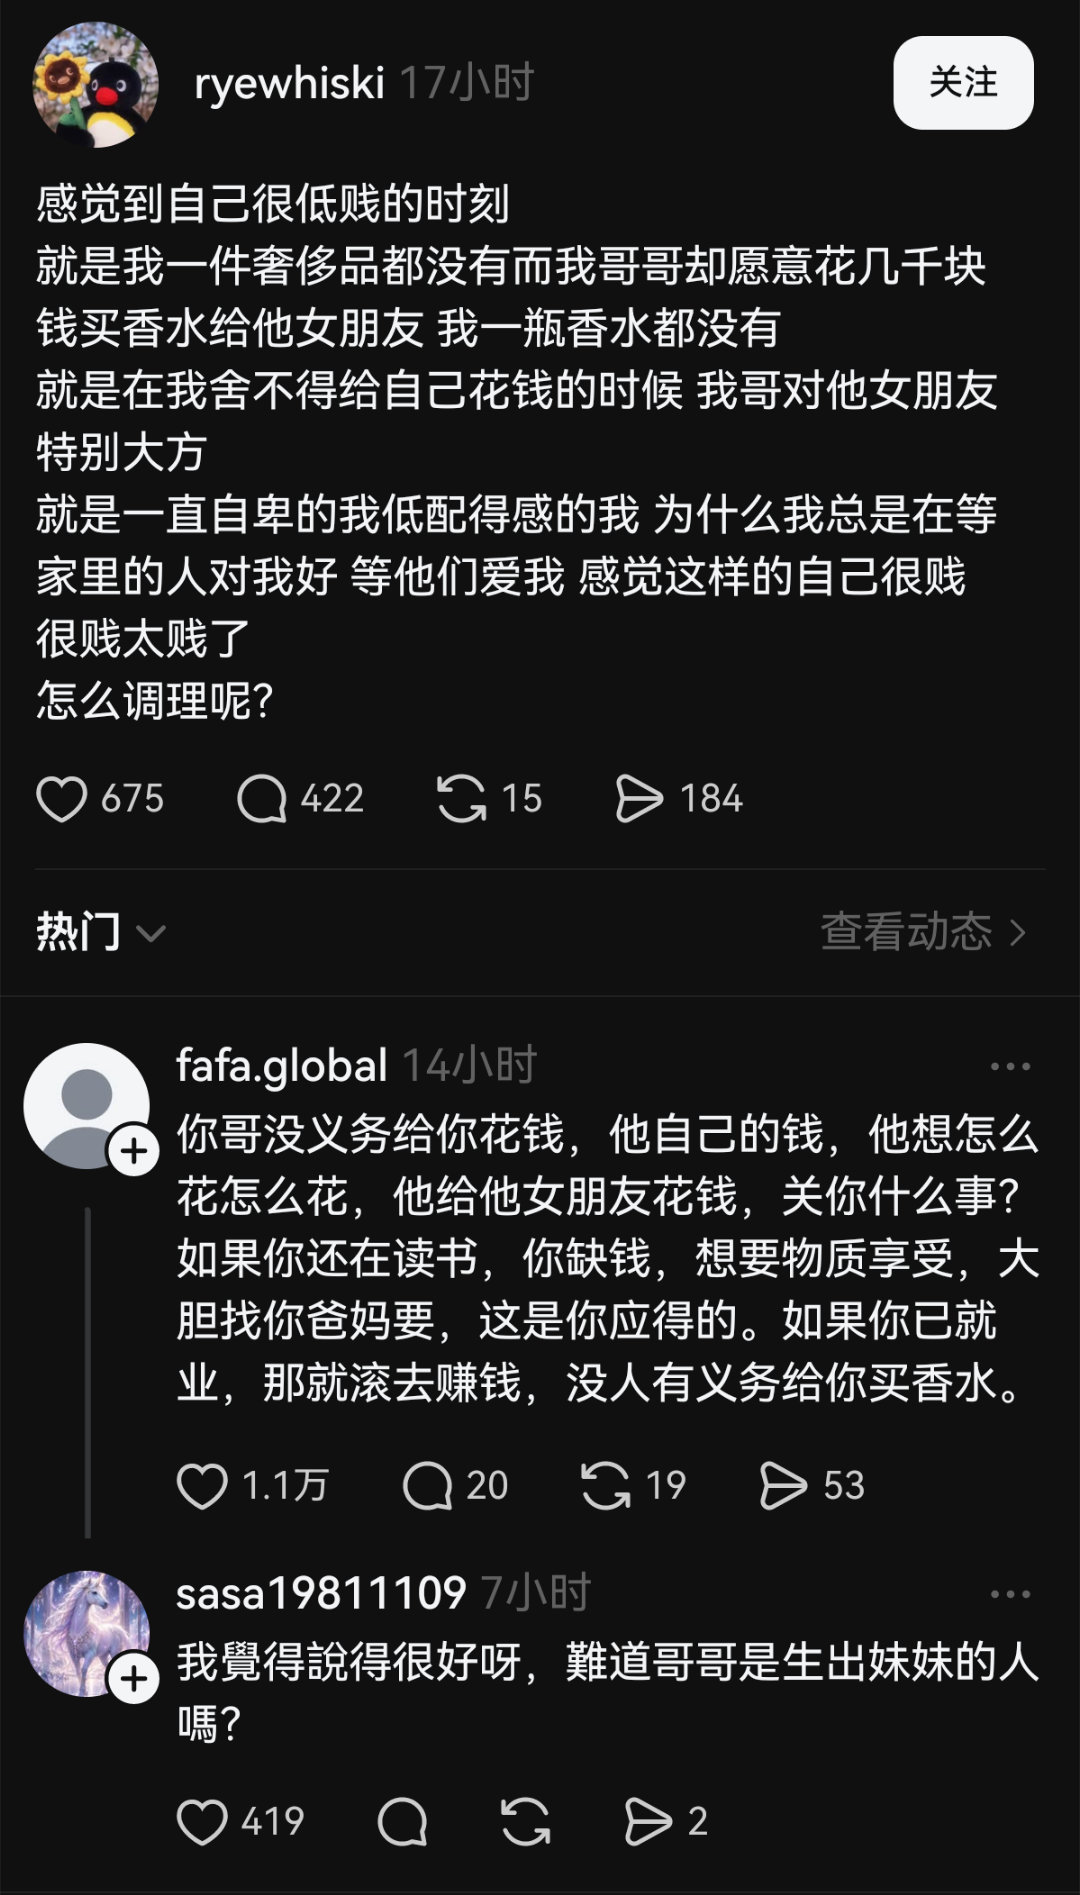Repost ryewhiski's post showing 15 reposts
Screen dimensions: 1080x1895
pyautogui.click(x=462, y=799)
